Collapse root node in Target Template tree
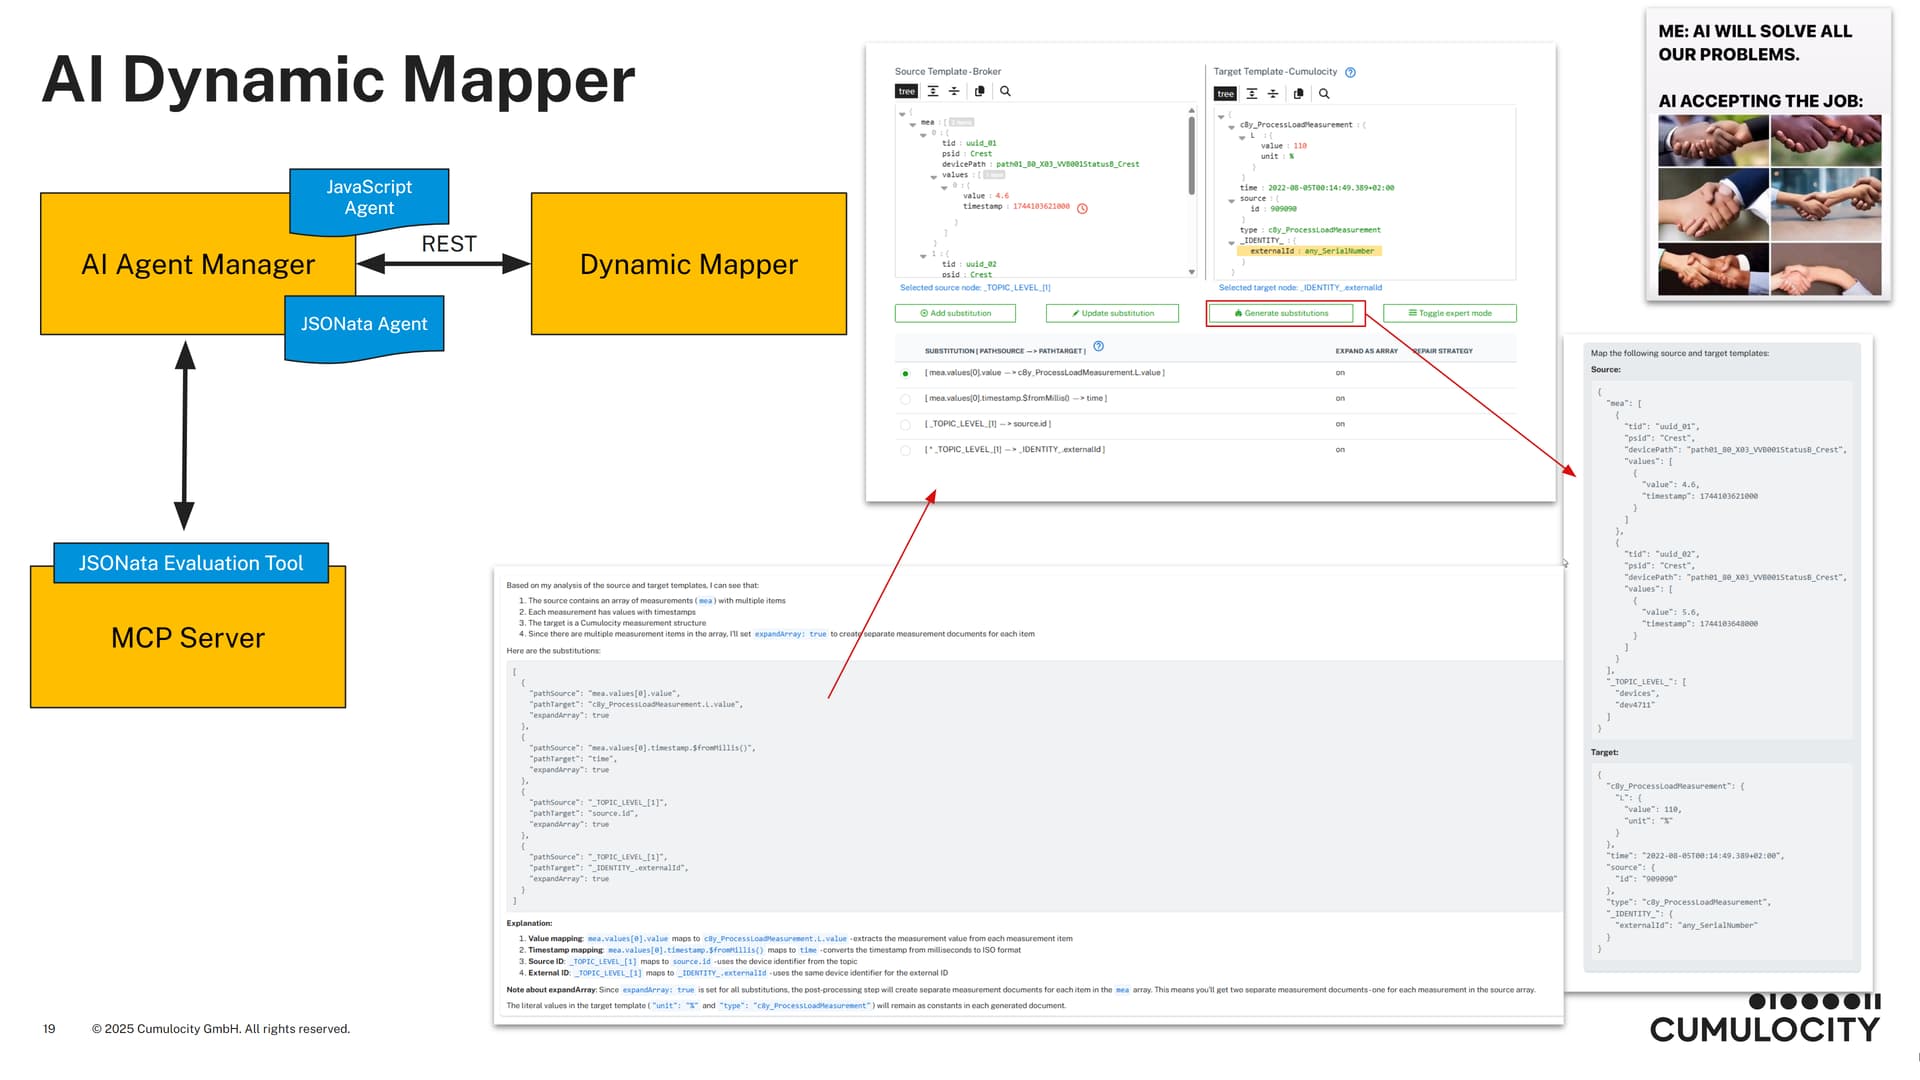 [1220, 117]
